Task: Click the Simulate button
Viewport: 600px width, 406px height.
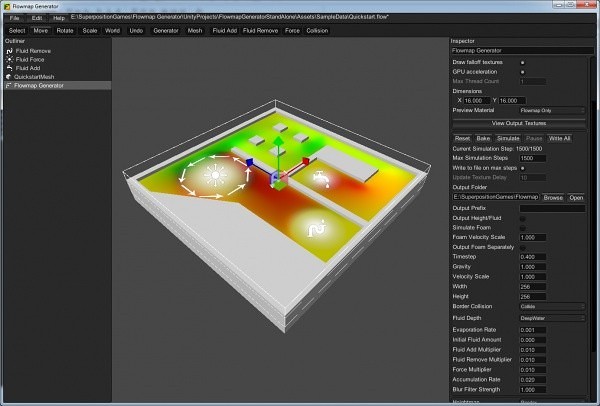Action: click(x=508, y=139)
